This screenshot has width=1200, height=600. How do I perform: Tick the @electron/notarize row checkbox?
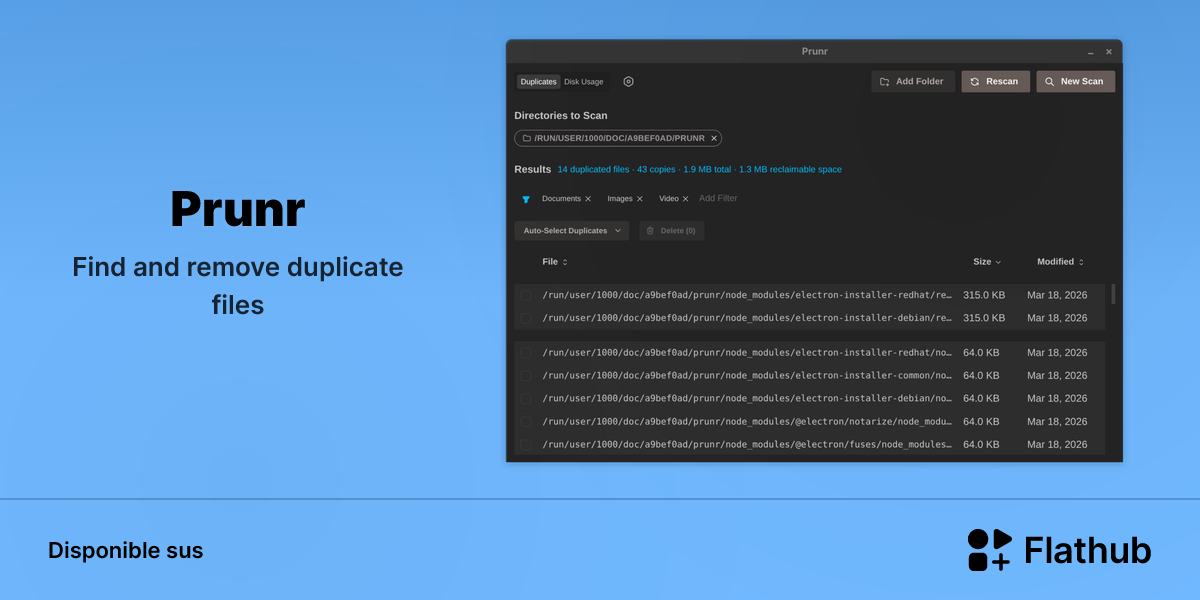pyautogui.click(x=526, y=422)
